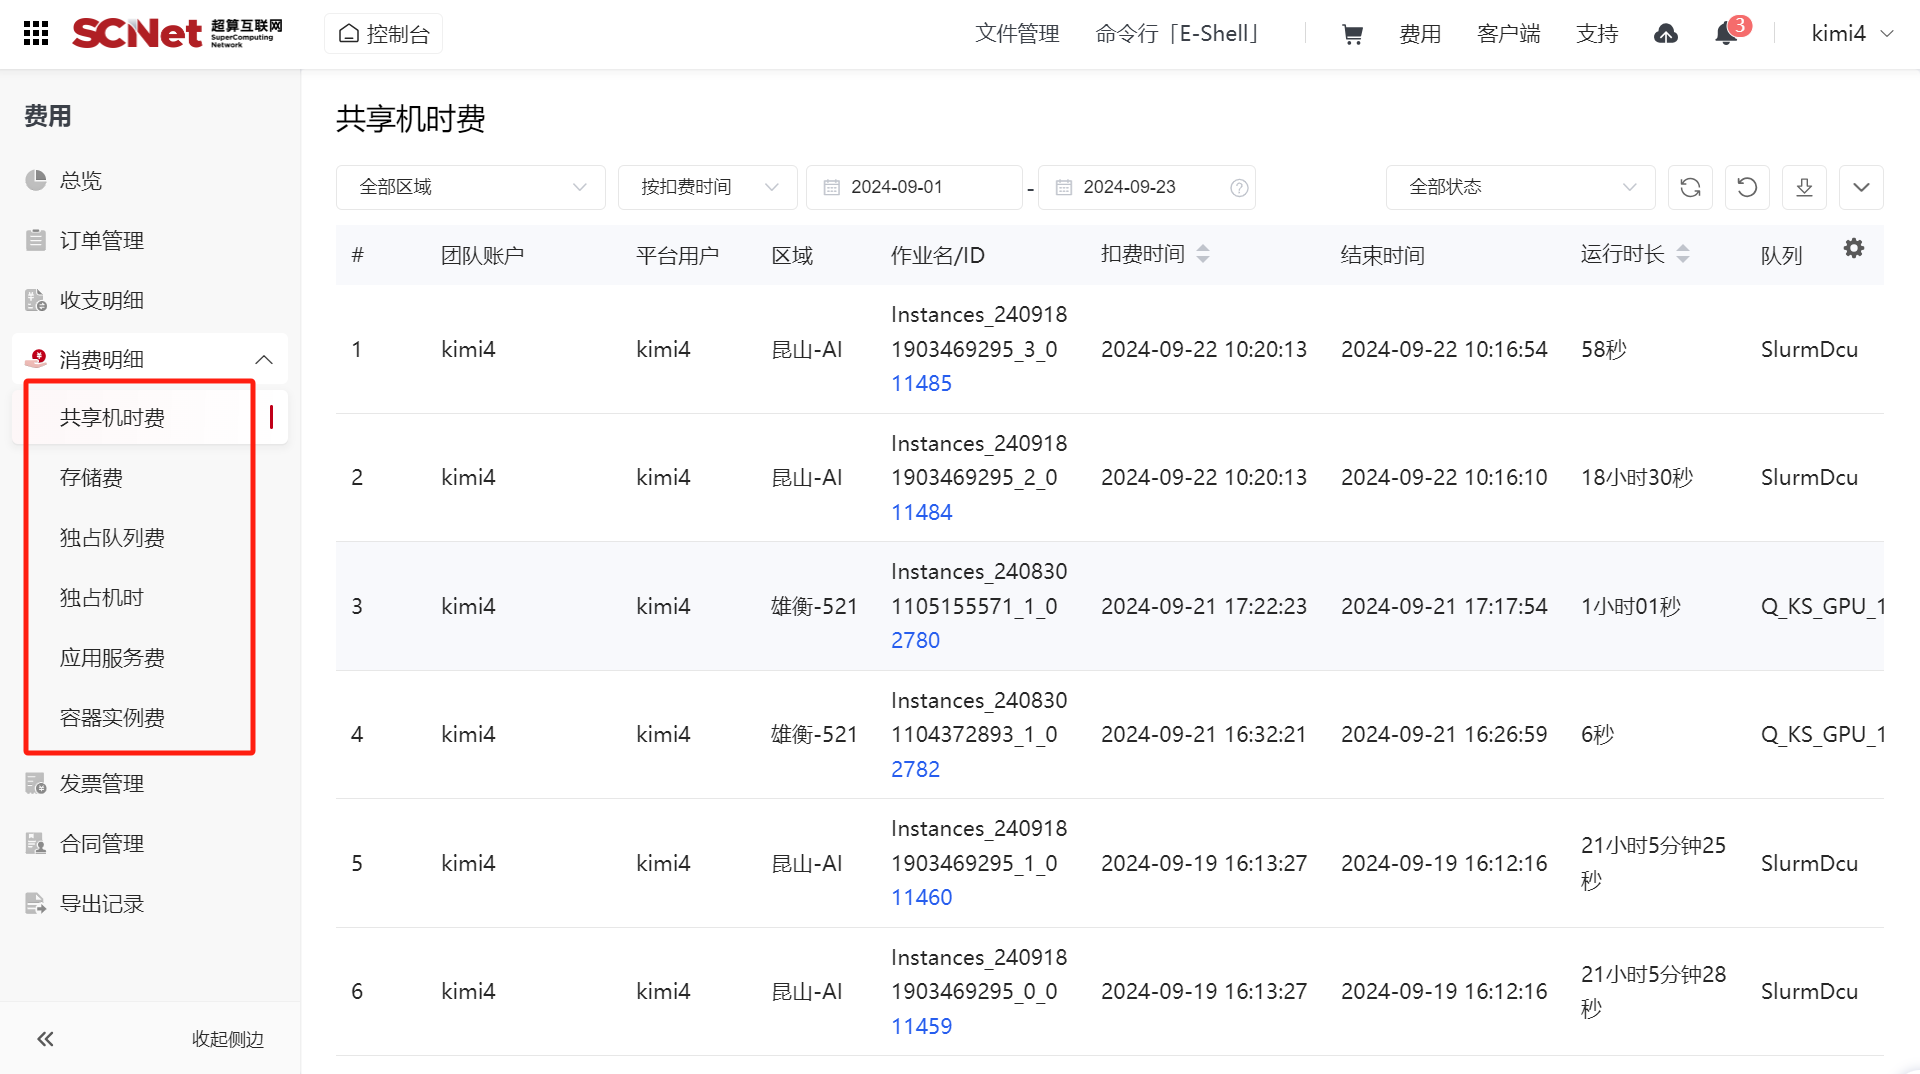
Task: Click the start date field 2024-09-01
Action: [x=912, y=187]
